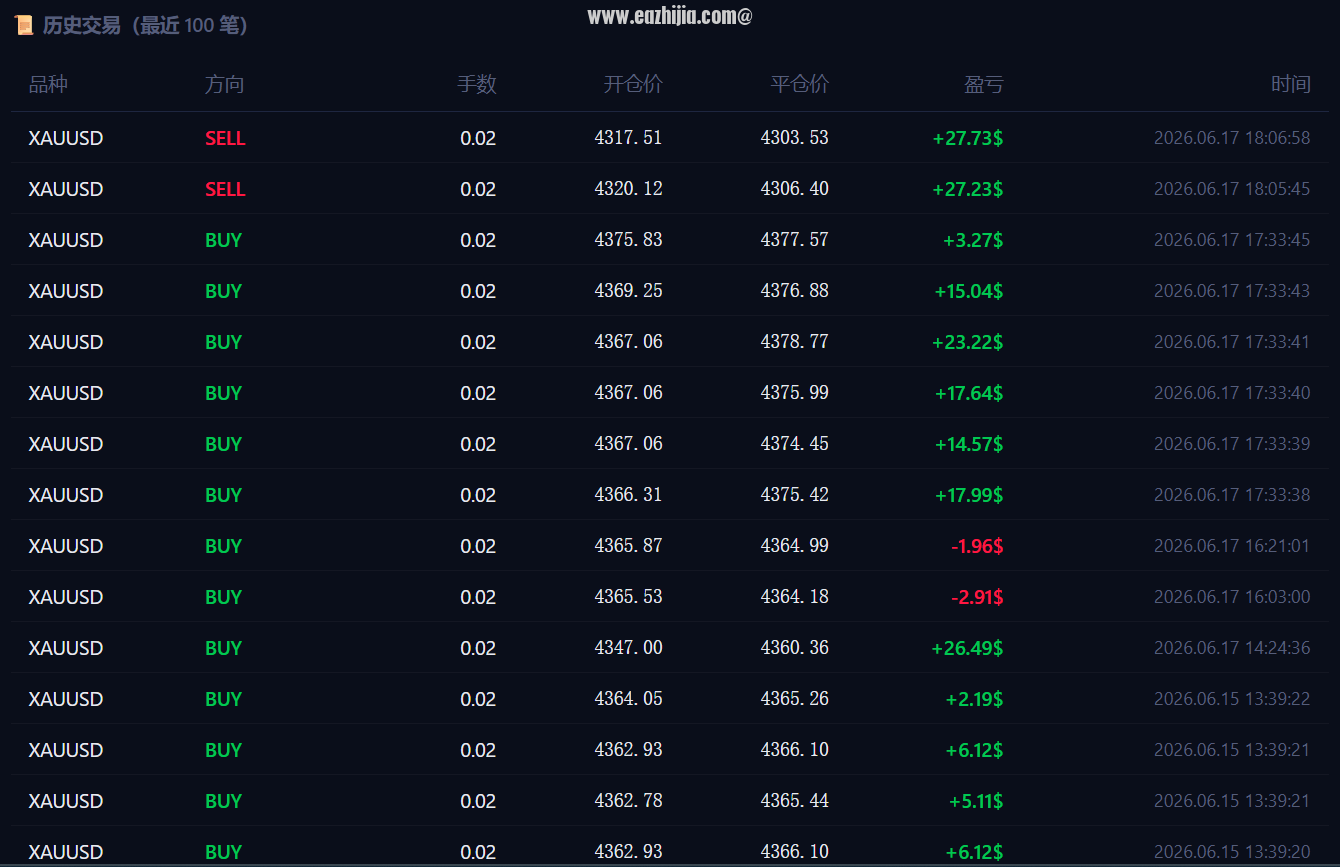
Task: Click profit +15.04$
Action: pyautogui.click(x=969, y=291)
